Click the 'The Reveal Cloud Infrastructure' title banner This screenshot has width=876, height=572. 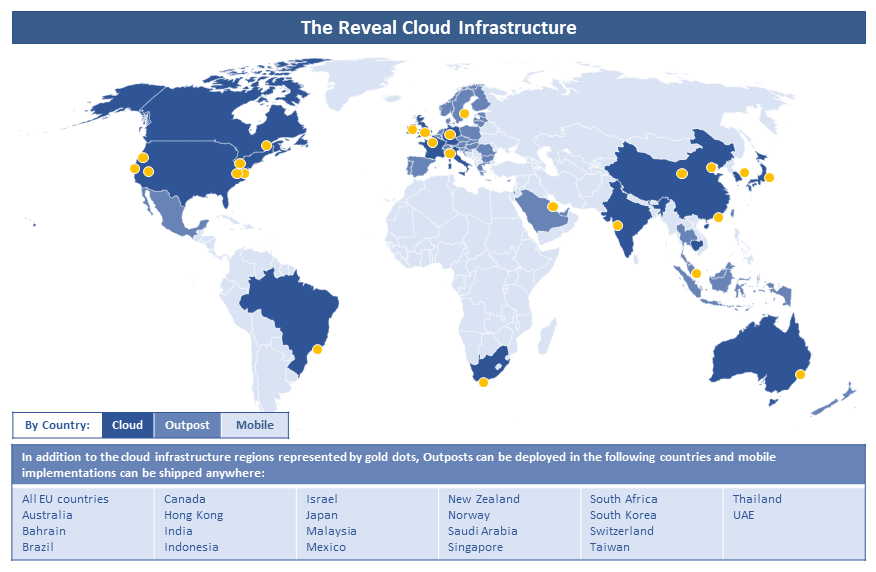[439, 27]
